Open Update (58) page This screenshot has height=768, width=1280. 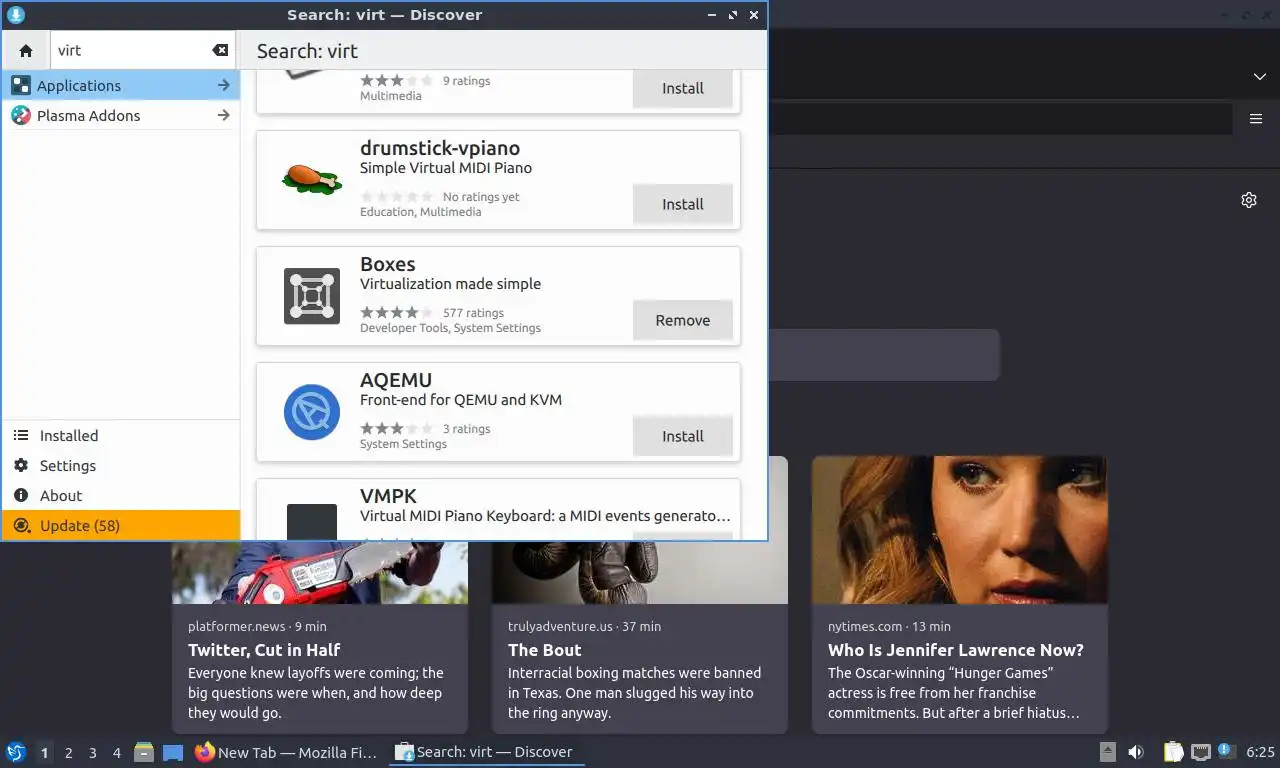click(121, 525)
